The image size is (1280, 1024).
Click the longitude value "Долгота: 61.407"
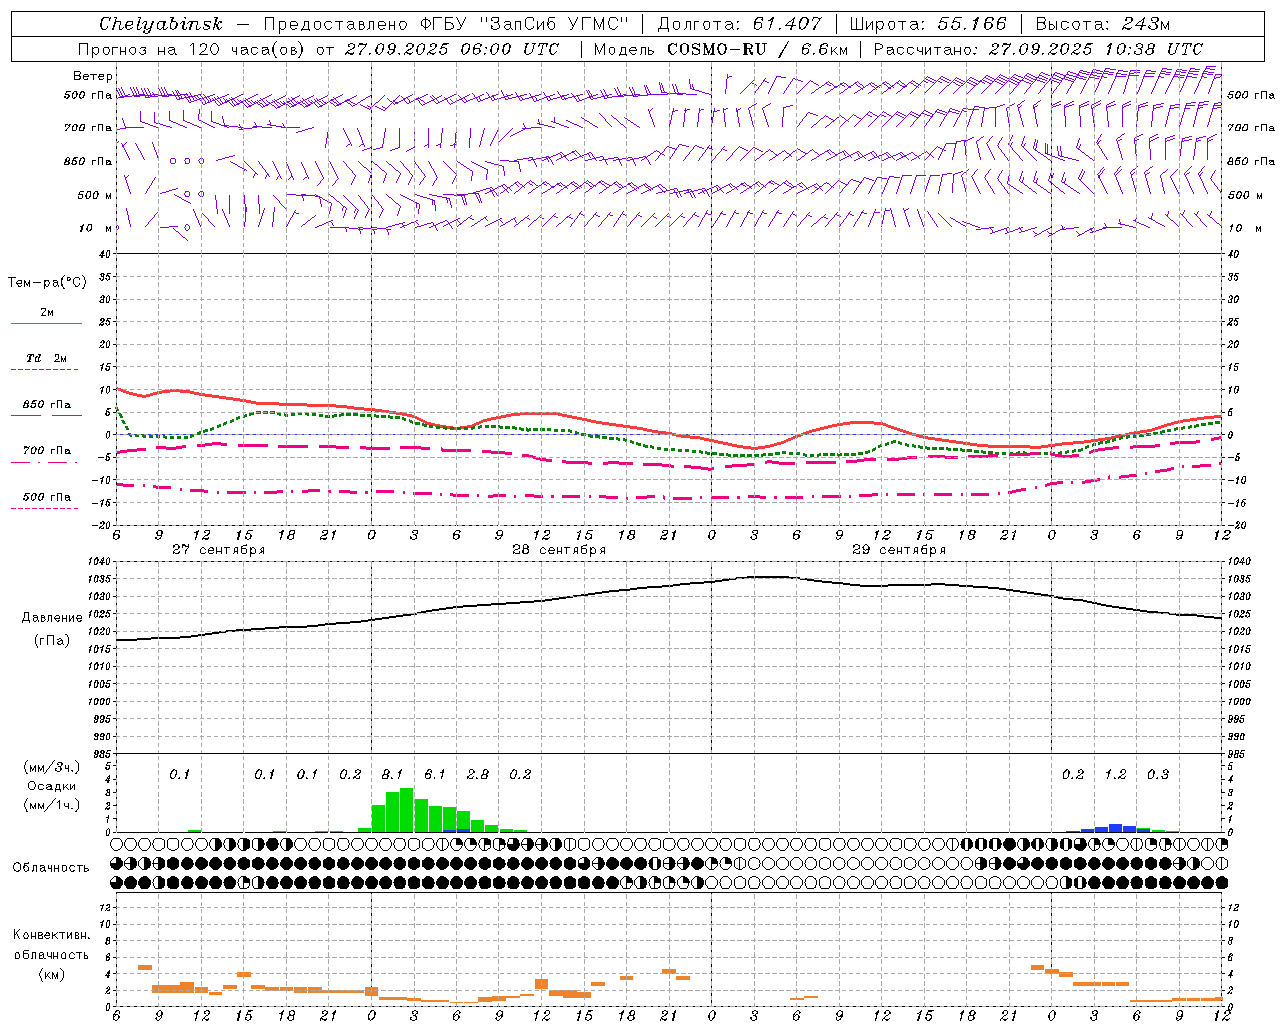click(739, 24)
